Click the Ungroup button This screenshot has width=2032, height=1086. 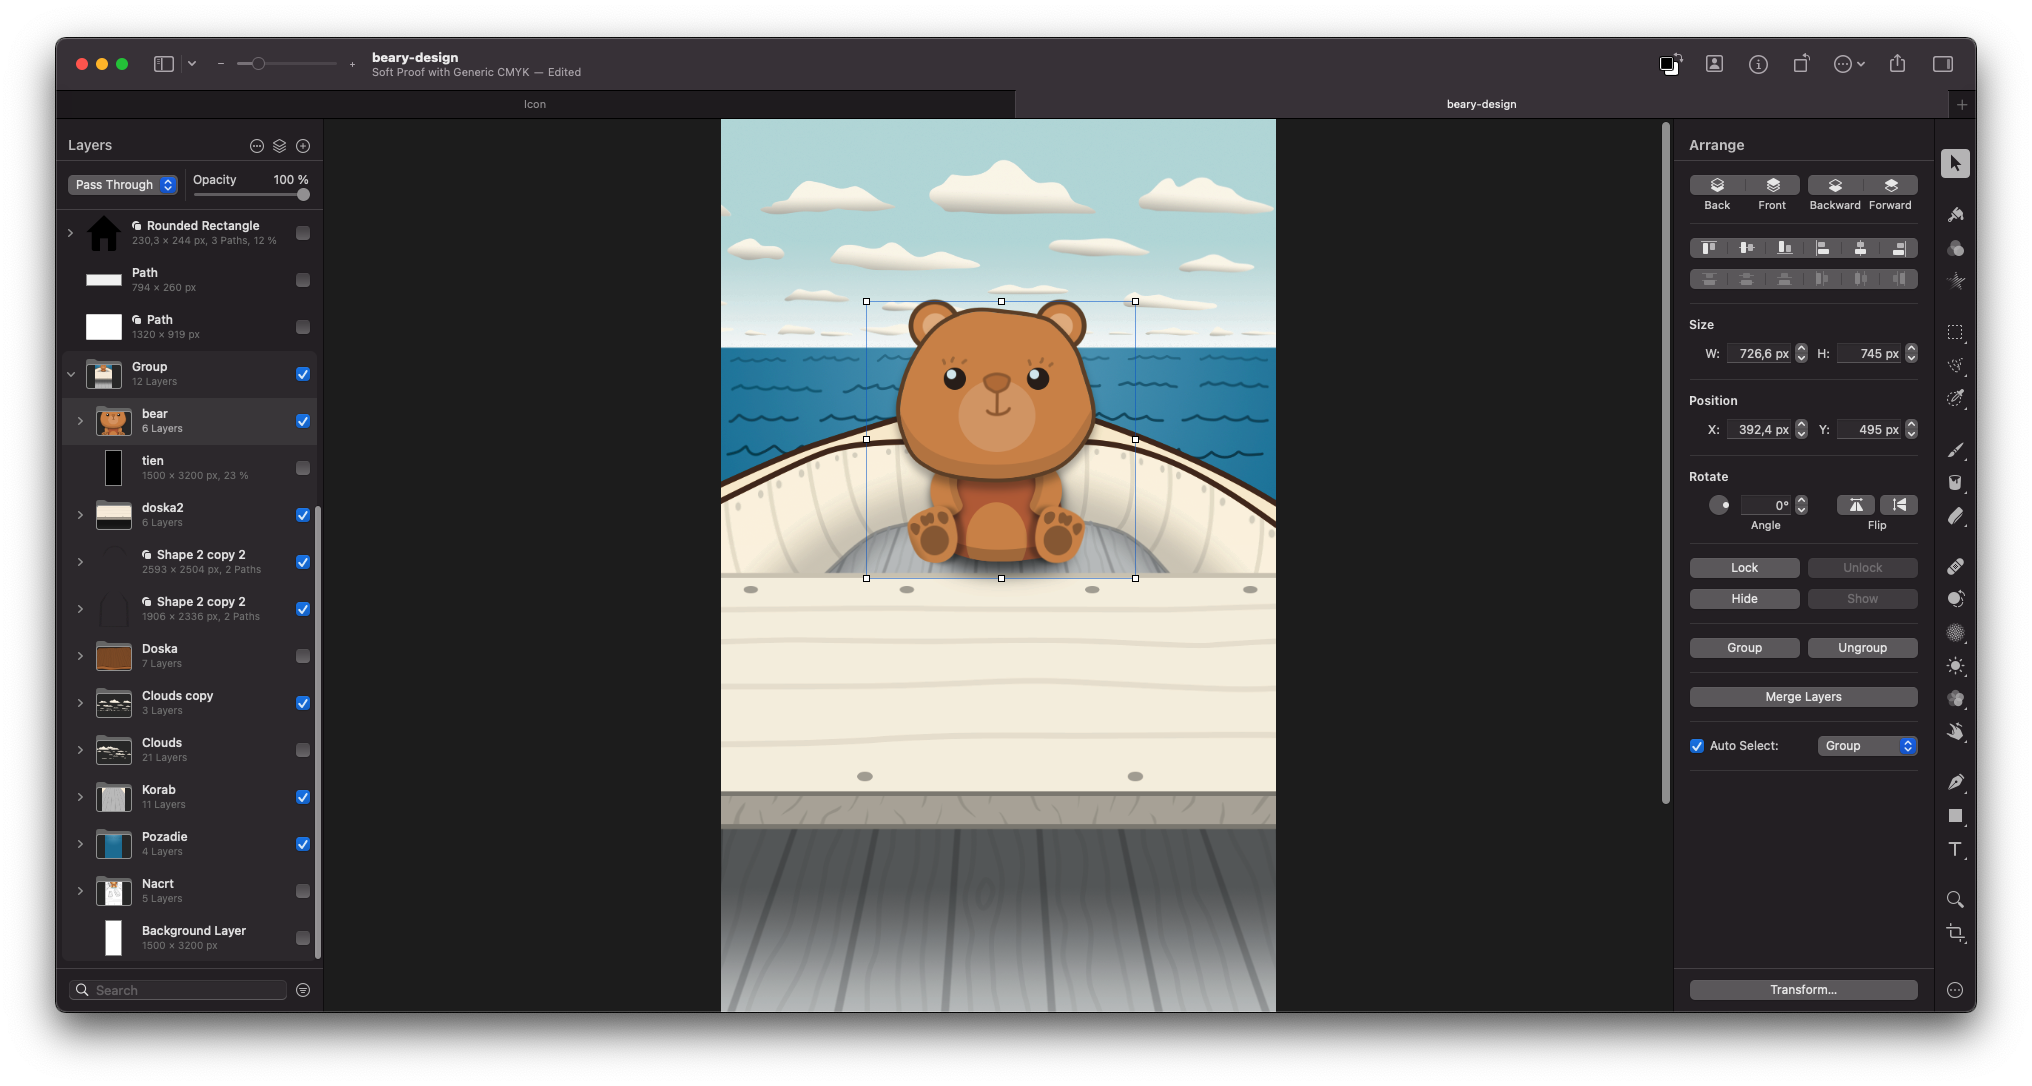click(x=1862, y=648)
